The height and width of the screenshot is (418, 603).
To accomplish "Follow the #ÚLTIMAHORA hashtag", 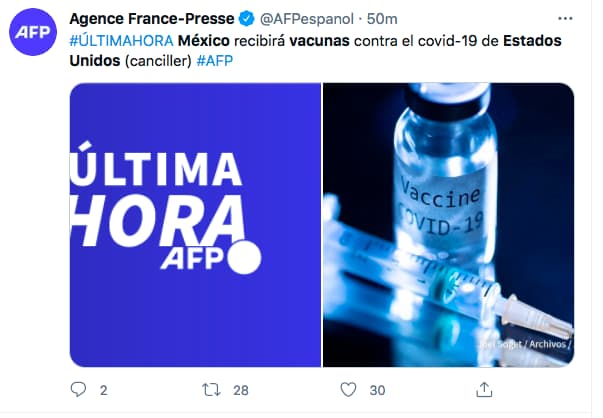I will pos(121,41).
